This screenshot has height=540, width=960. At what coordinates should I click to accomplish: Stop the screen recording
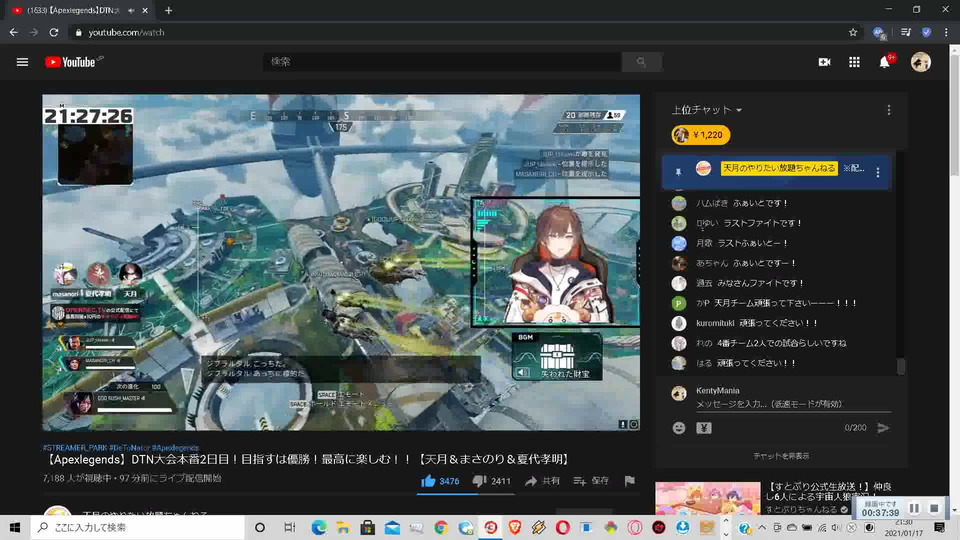(934, 508)
